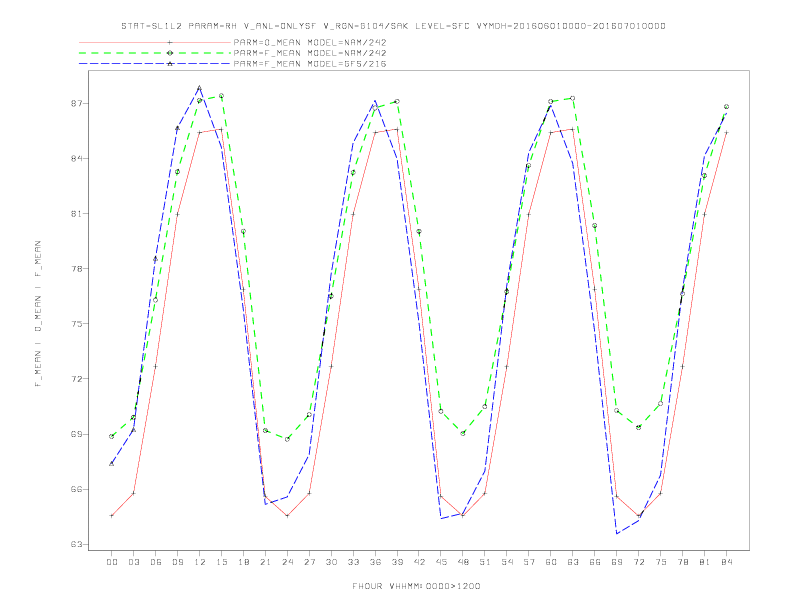
Task: Click x-axis tick label 69
Action: (617, 562)
